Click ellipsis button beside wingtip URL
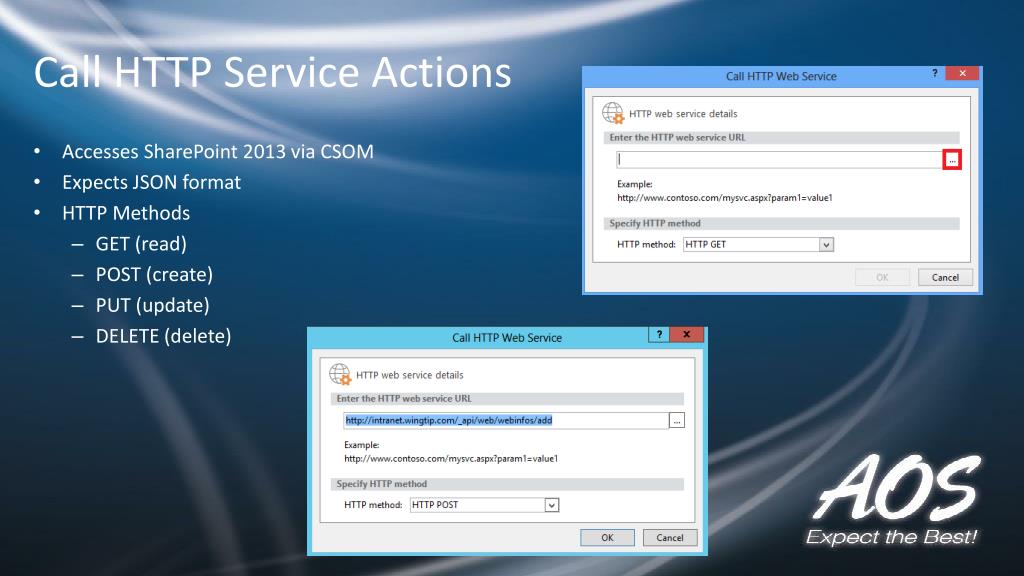This screenshot has width=1024, height=576. pyautogui.click(x=677, y=421)
